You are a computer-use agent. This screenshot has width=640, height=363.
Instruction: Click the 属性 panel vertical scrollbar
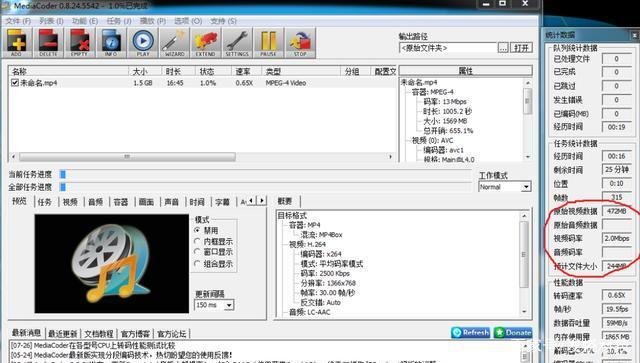[x=528, y=120]
